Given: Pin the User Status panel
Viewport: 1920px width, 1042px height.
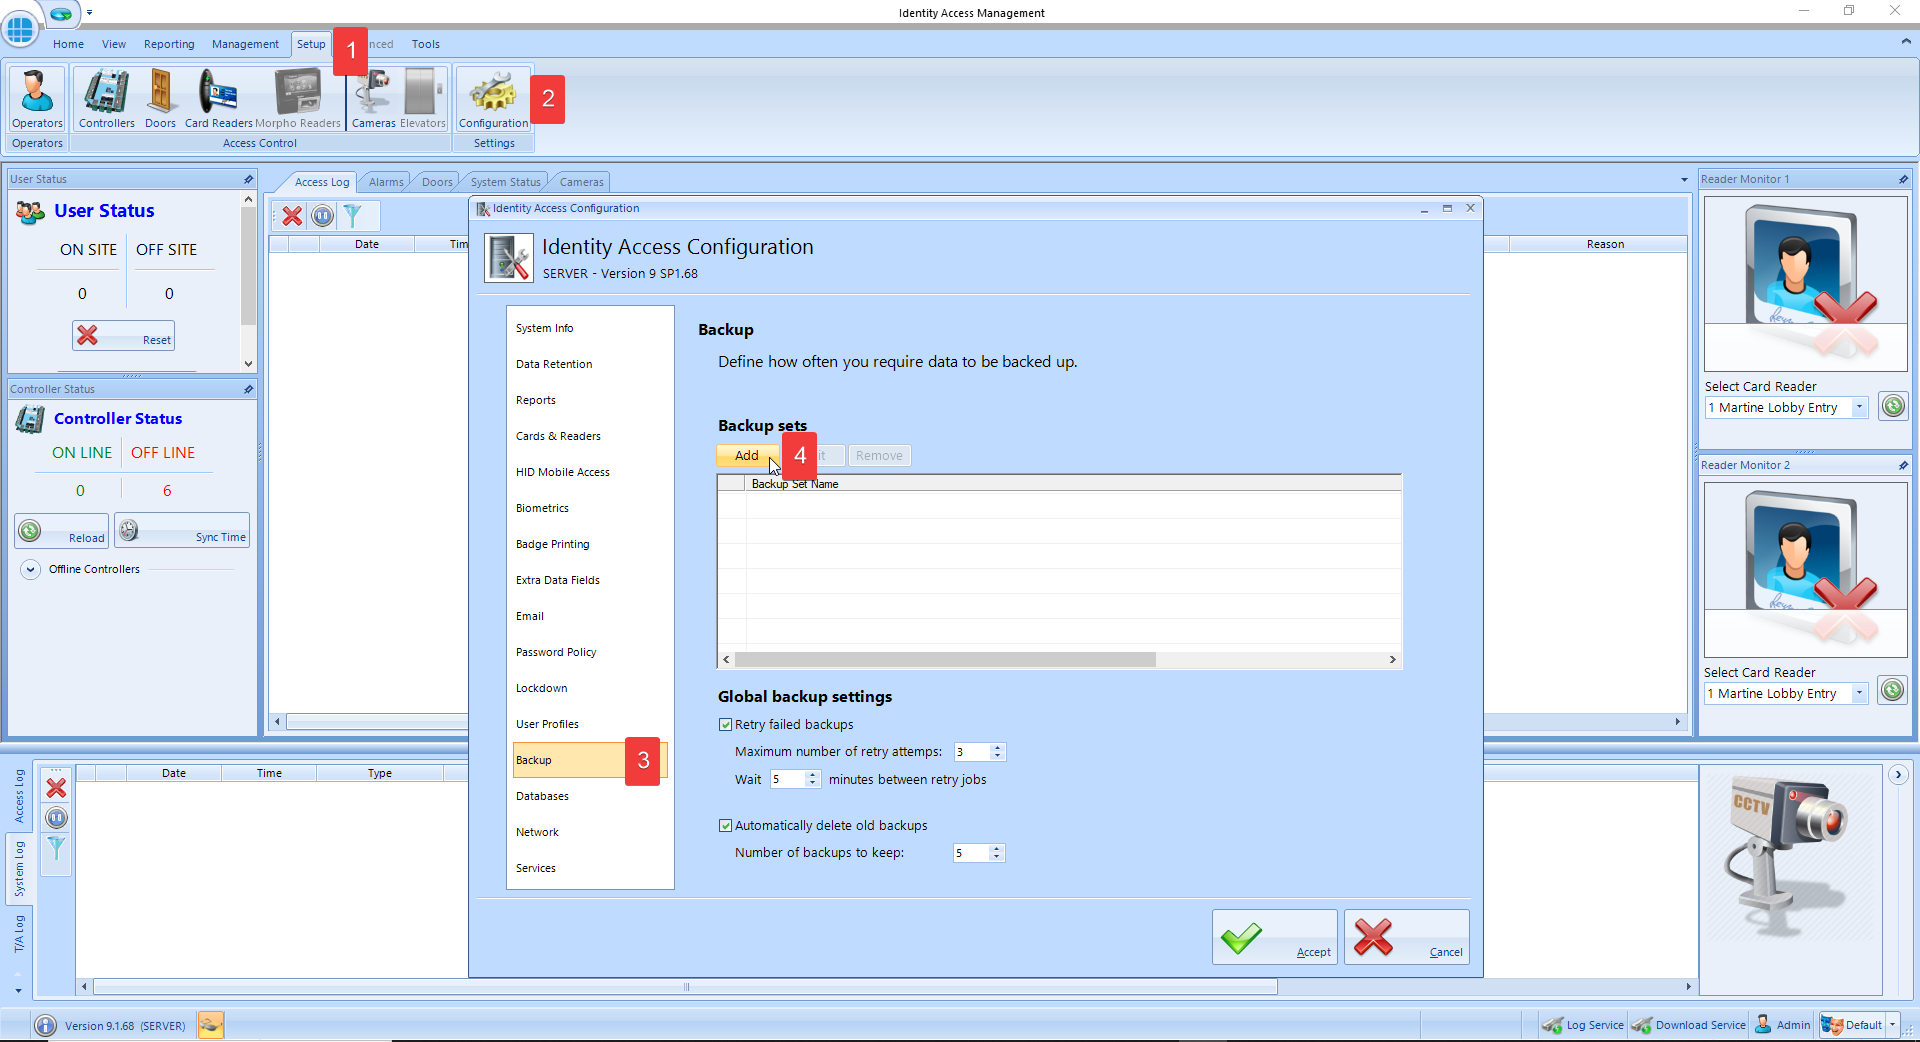Looking at the screenshot, I should coord(248,179).
